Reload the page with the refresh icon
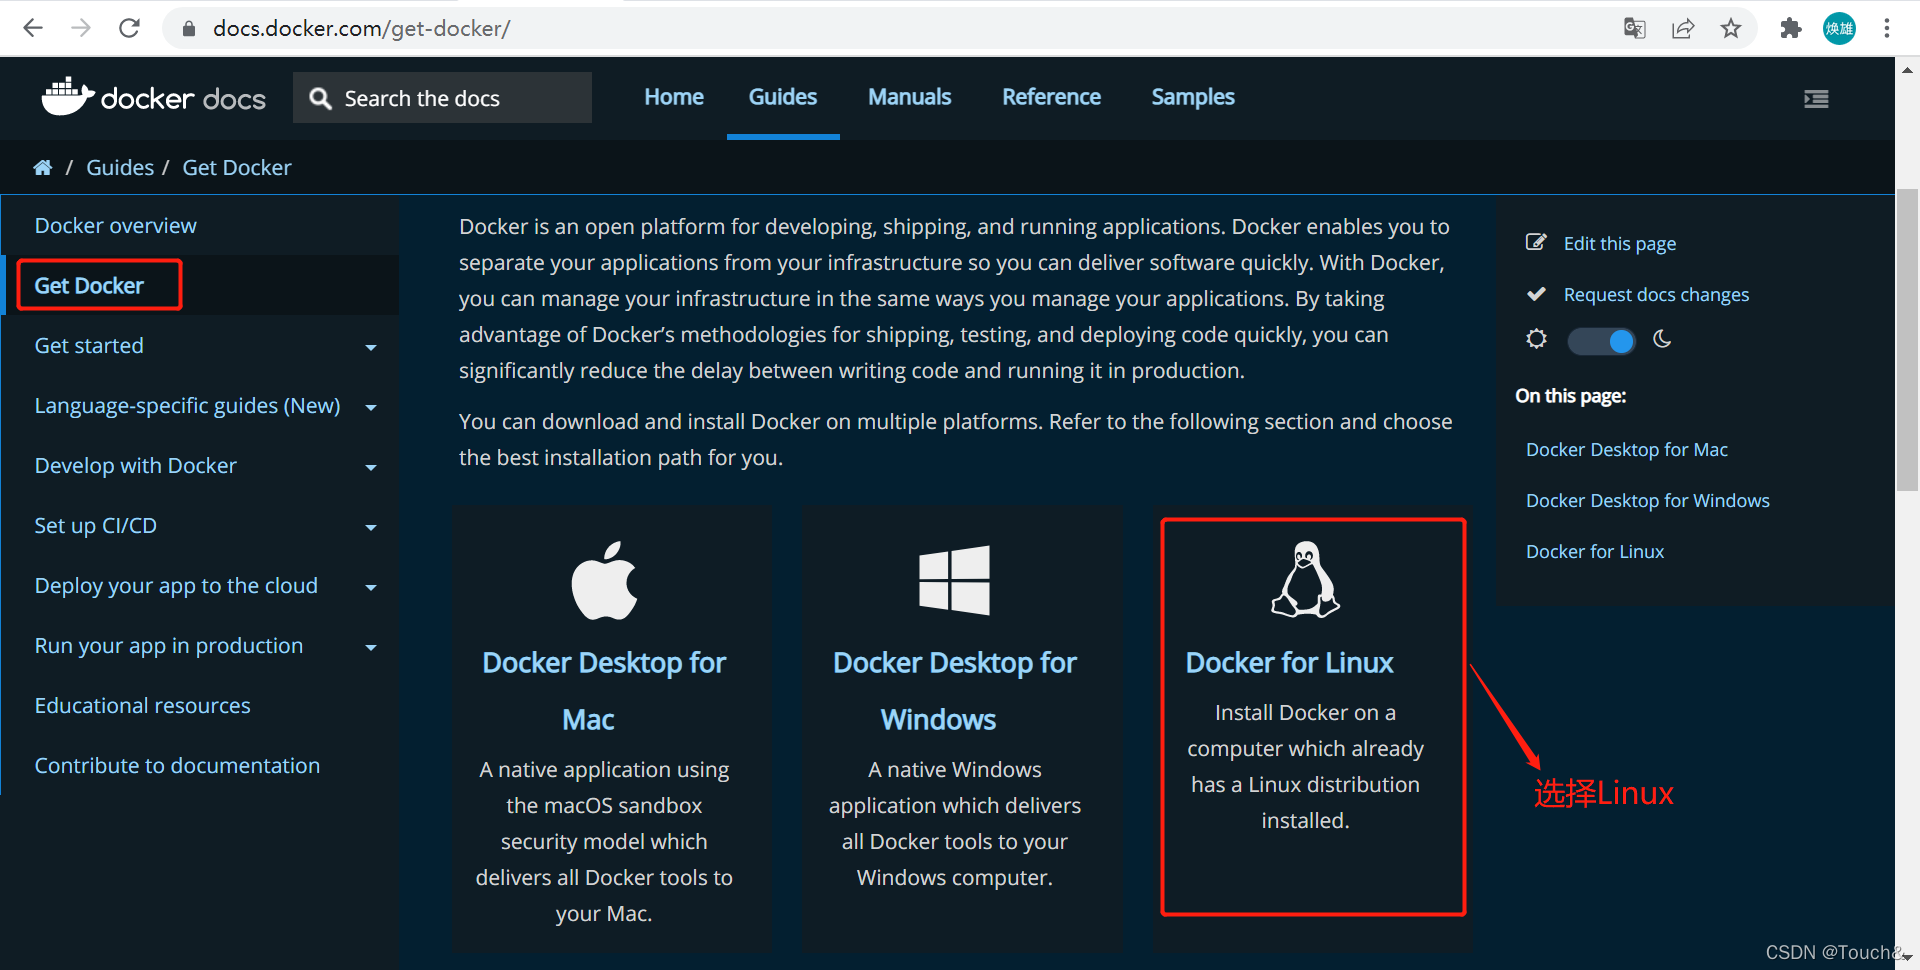The image size is (1920, 970). click(129, 28)
